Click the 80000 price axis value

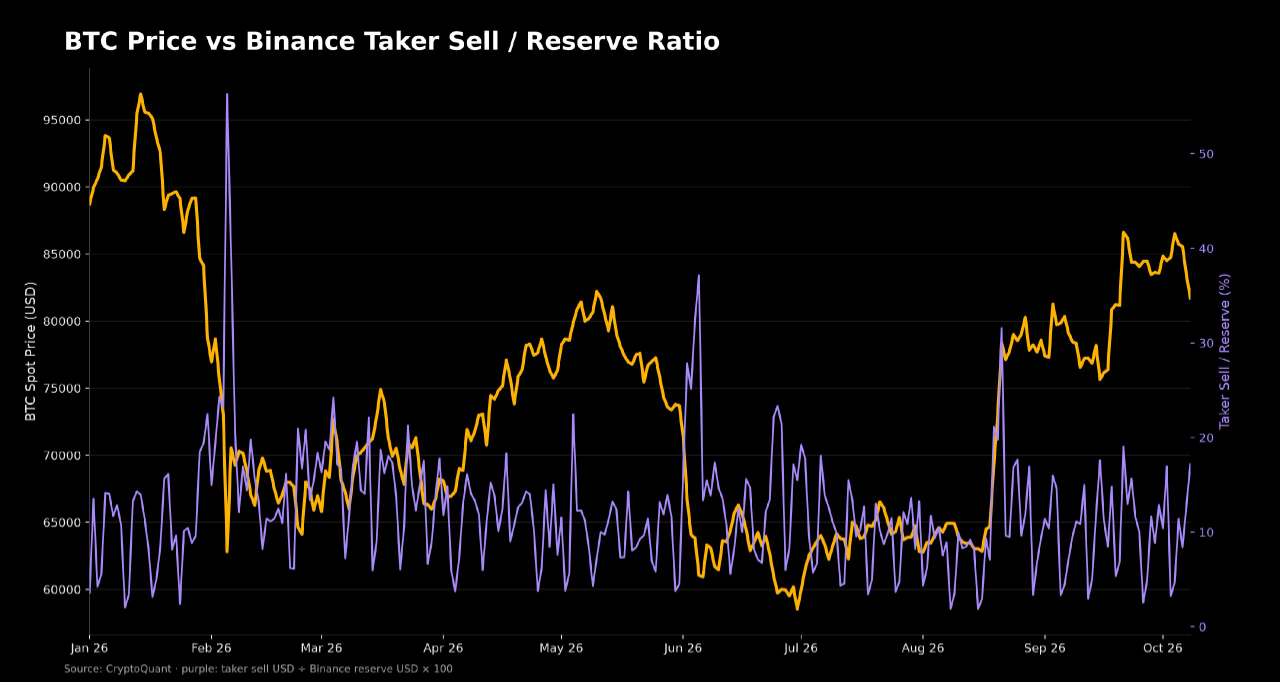click(64, 321)
